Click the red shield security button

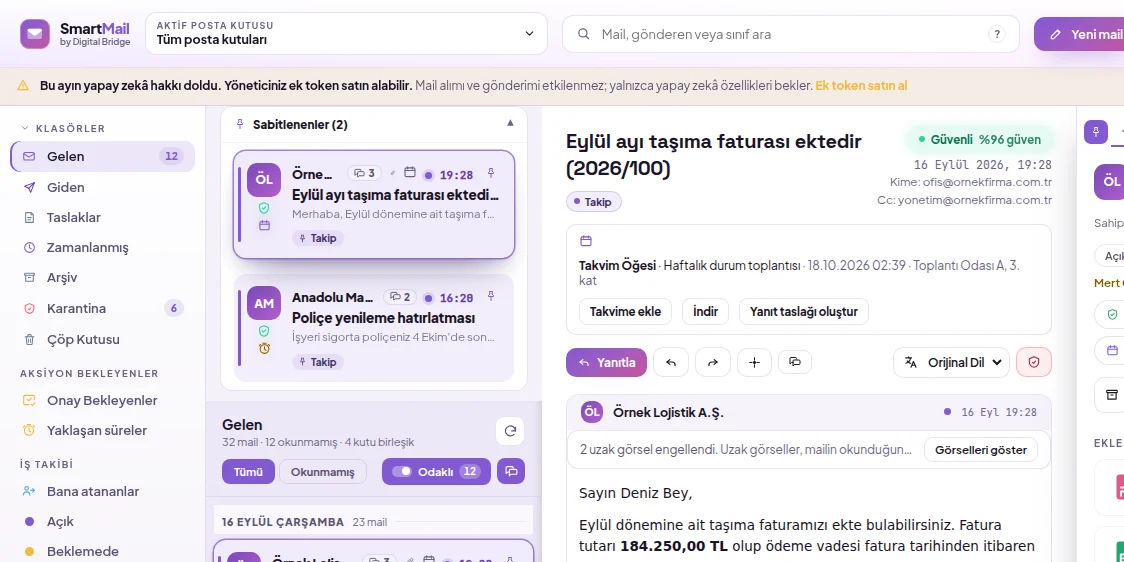pyautogui.click(x=1034, y=363)
